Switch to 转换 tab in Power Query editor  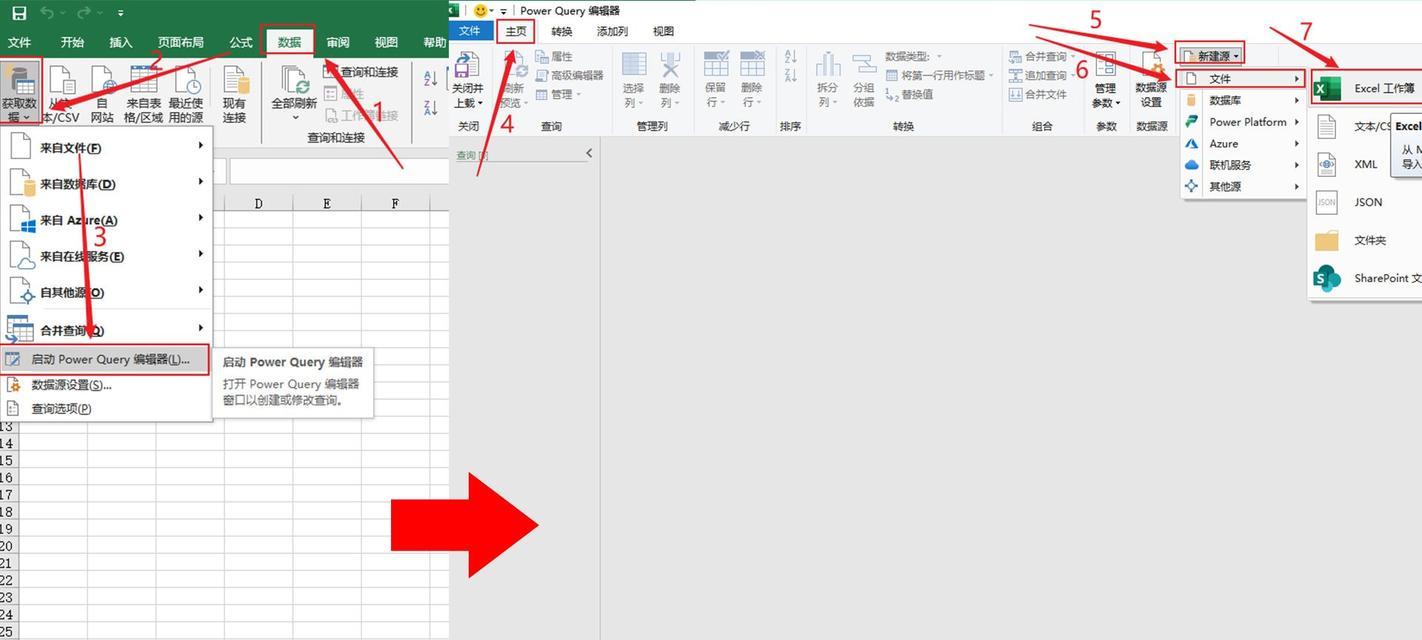(562, 31)
